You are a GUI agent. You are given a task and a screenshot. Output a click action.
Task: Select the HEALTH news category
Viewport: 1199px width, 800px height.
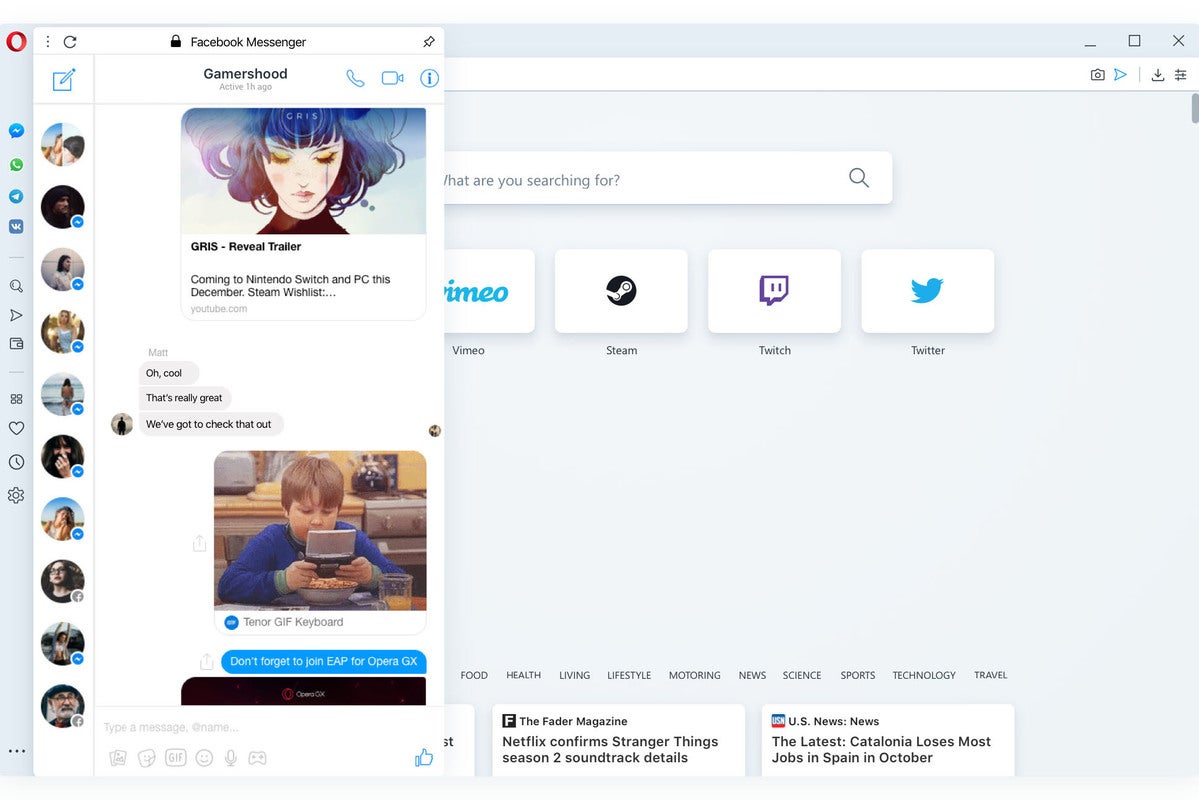tap(523, 675)
